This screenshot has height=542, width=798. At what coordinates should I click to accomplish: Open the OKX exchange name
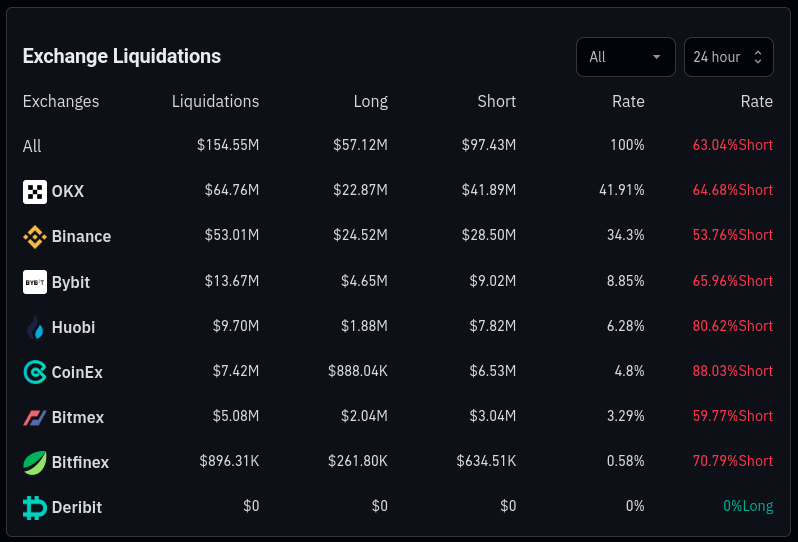pos(68,191)
